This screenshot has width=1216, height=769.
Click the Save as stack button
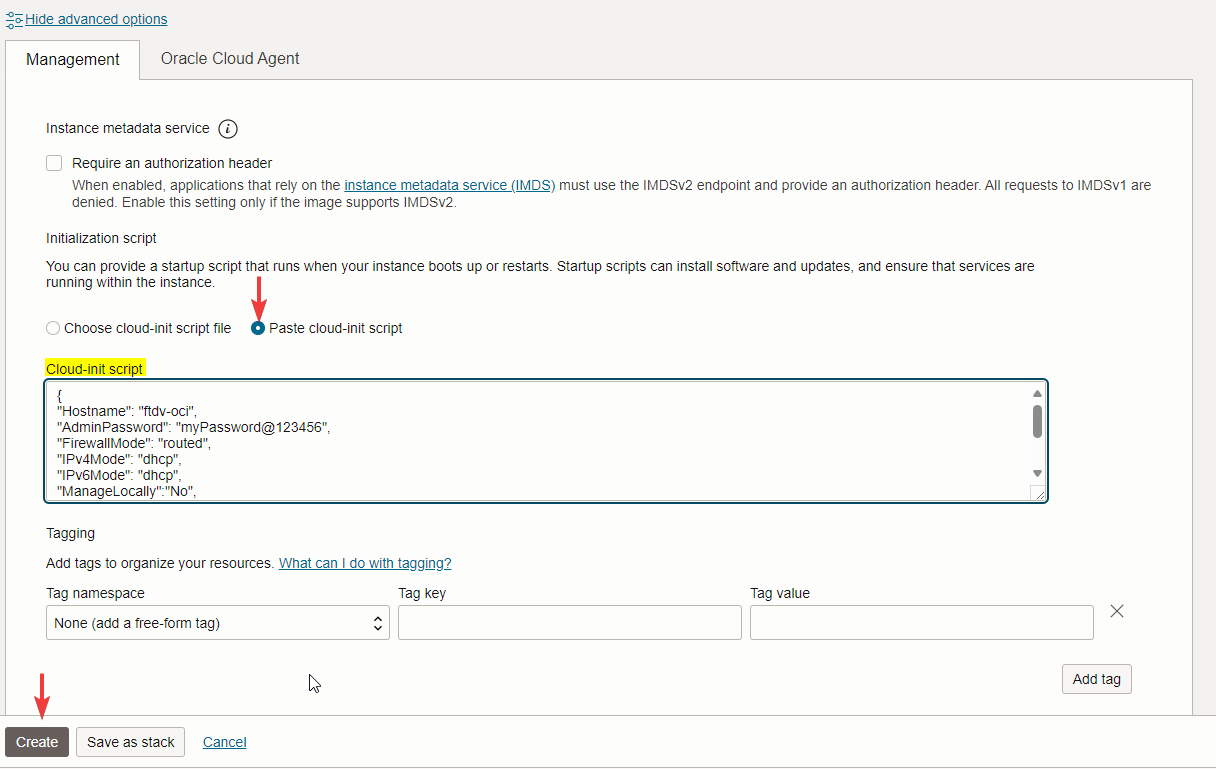pyautogui.click(x=131, y=742)
